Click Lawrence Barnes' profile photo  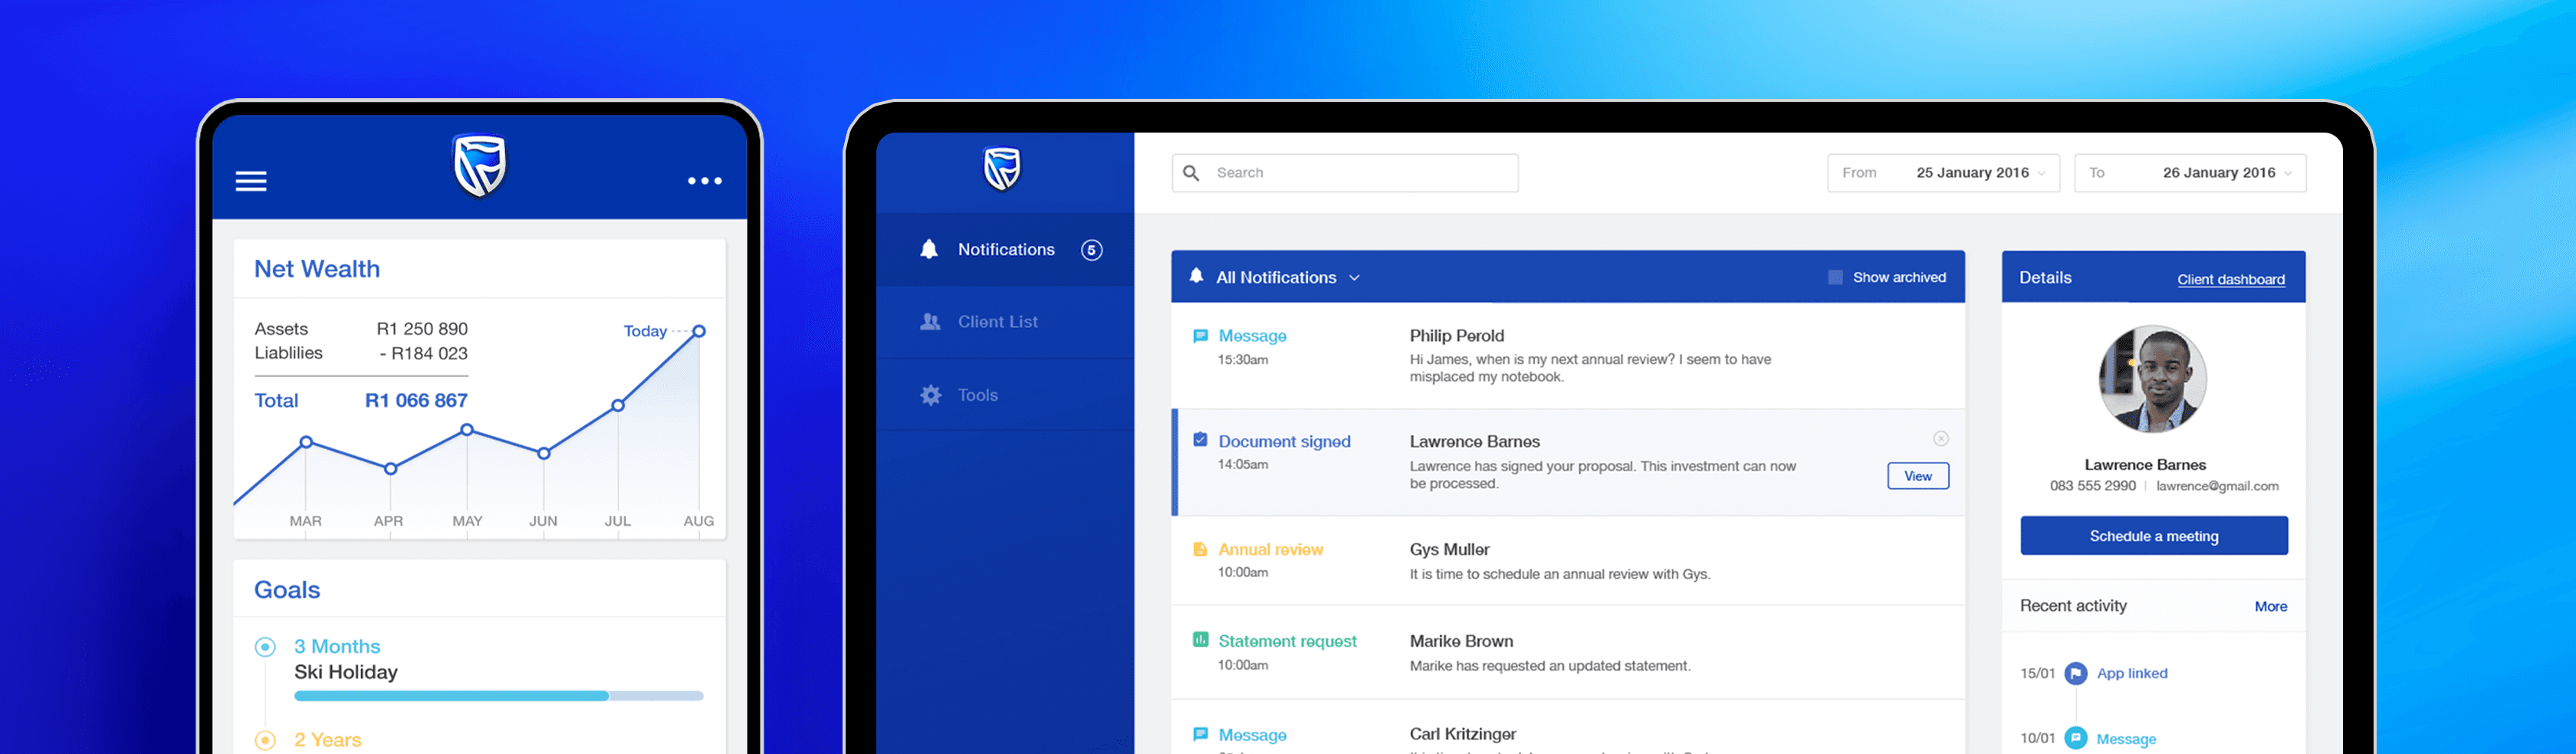click(2152, 379)
